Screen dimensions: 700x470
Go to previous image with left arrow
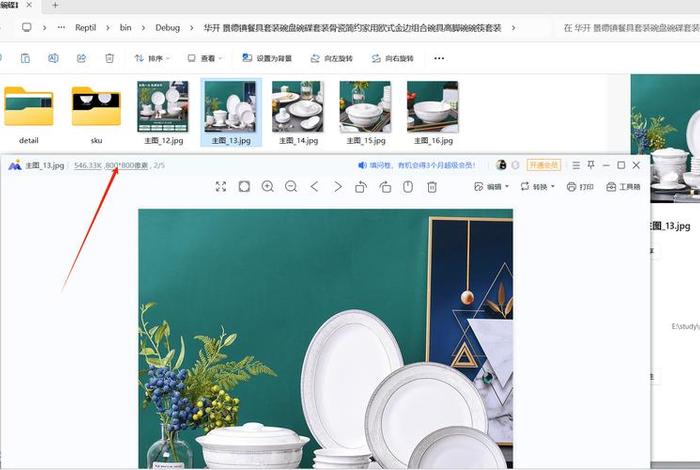pos(314,187)
